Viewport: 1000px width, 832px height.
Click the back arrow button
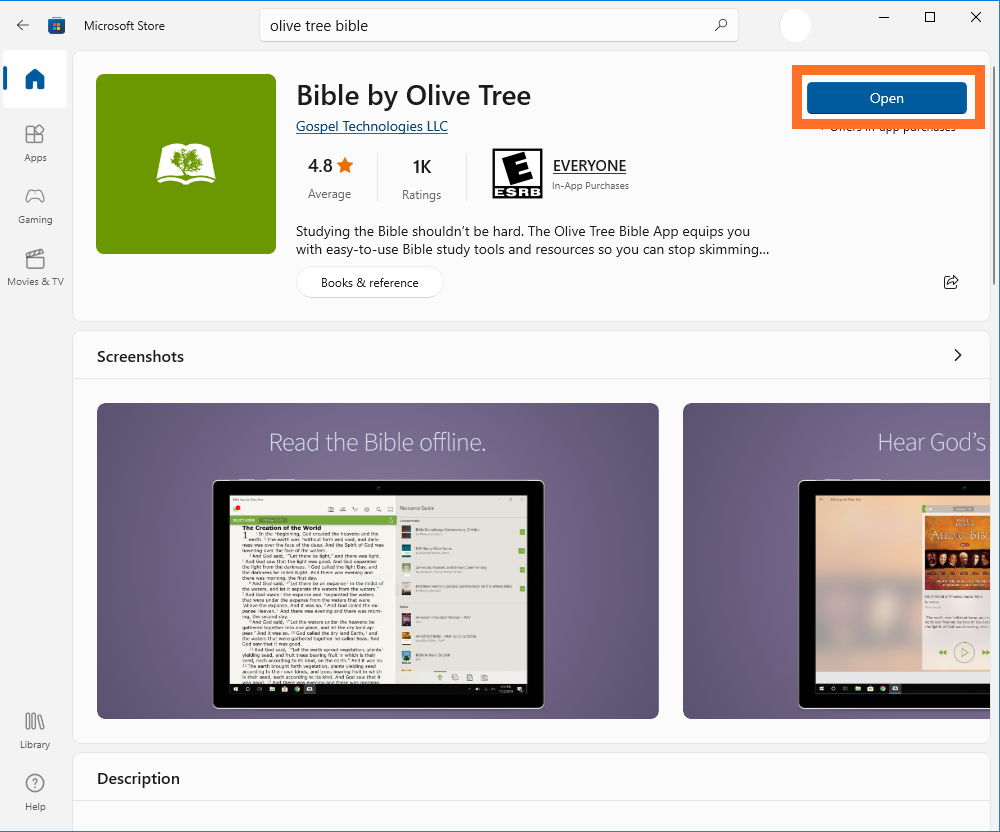[x=23, y=25]
